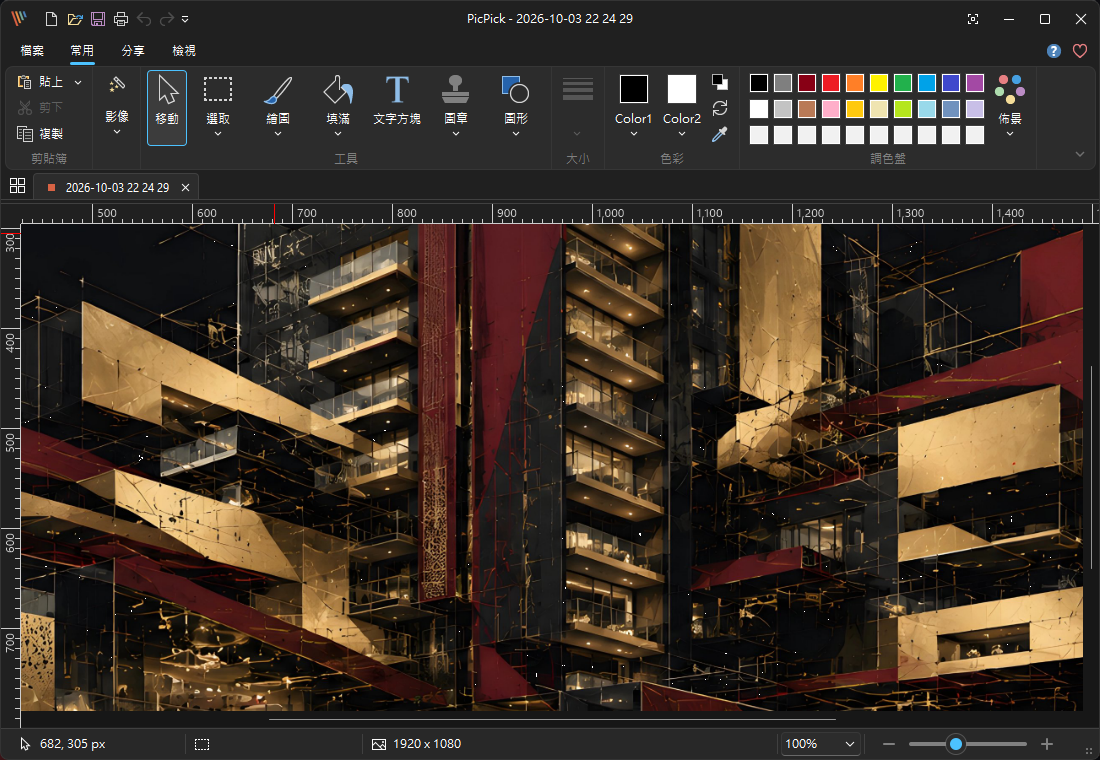Image resolution: width=1100 pixels, height=760 pixels.
Task: Select the 圖章 (Stamp) tool
Action: tap(455, 107)
